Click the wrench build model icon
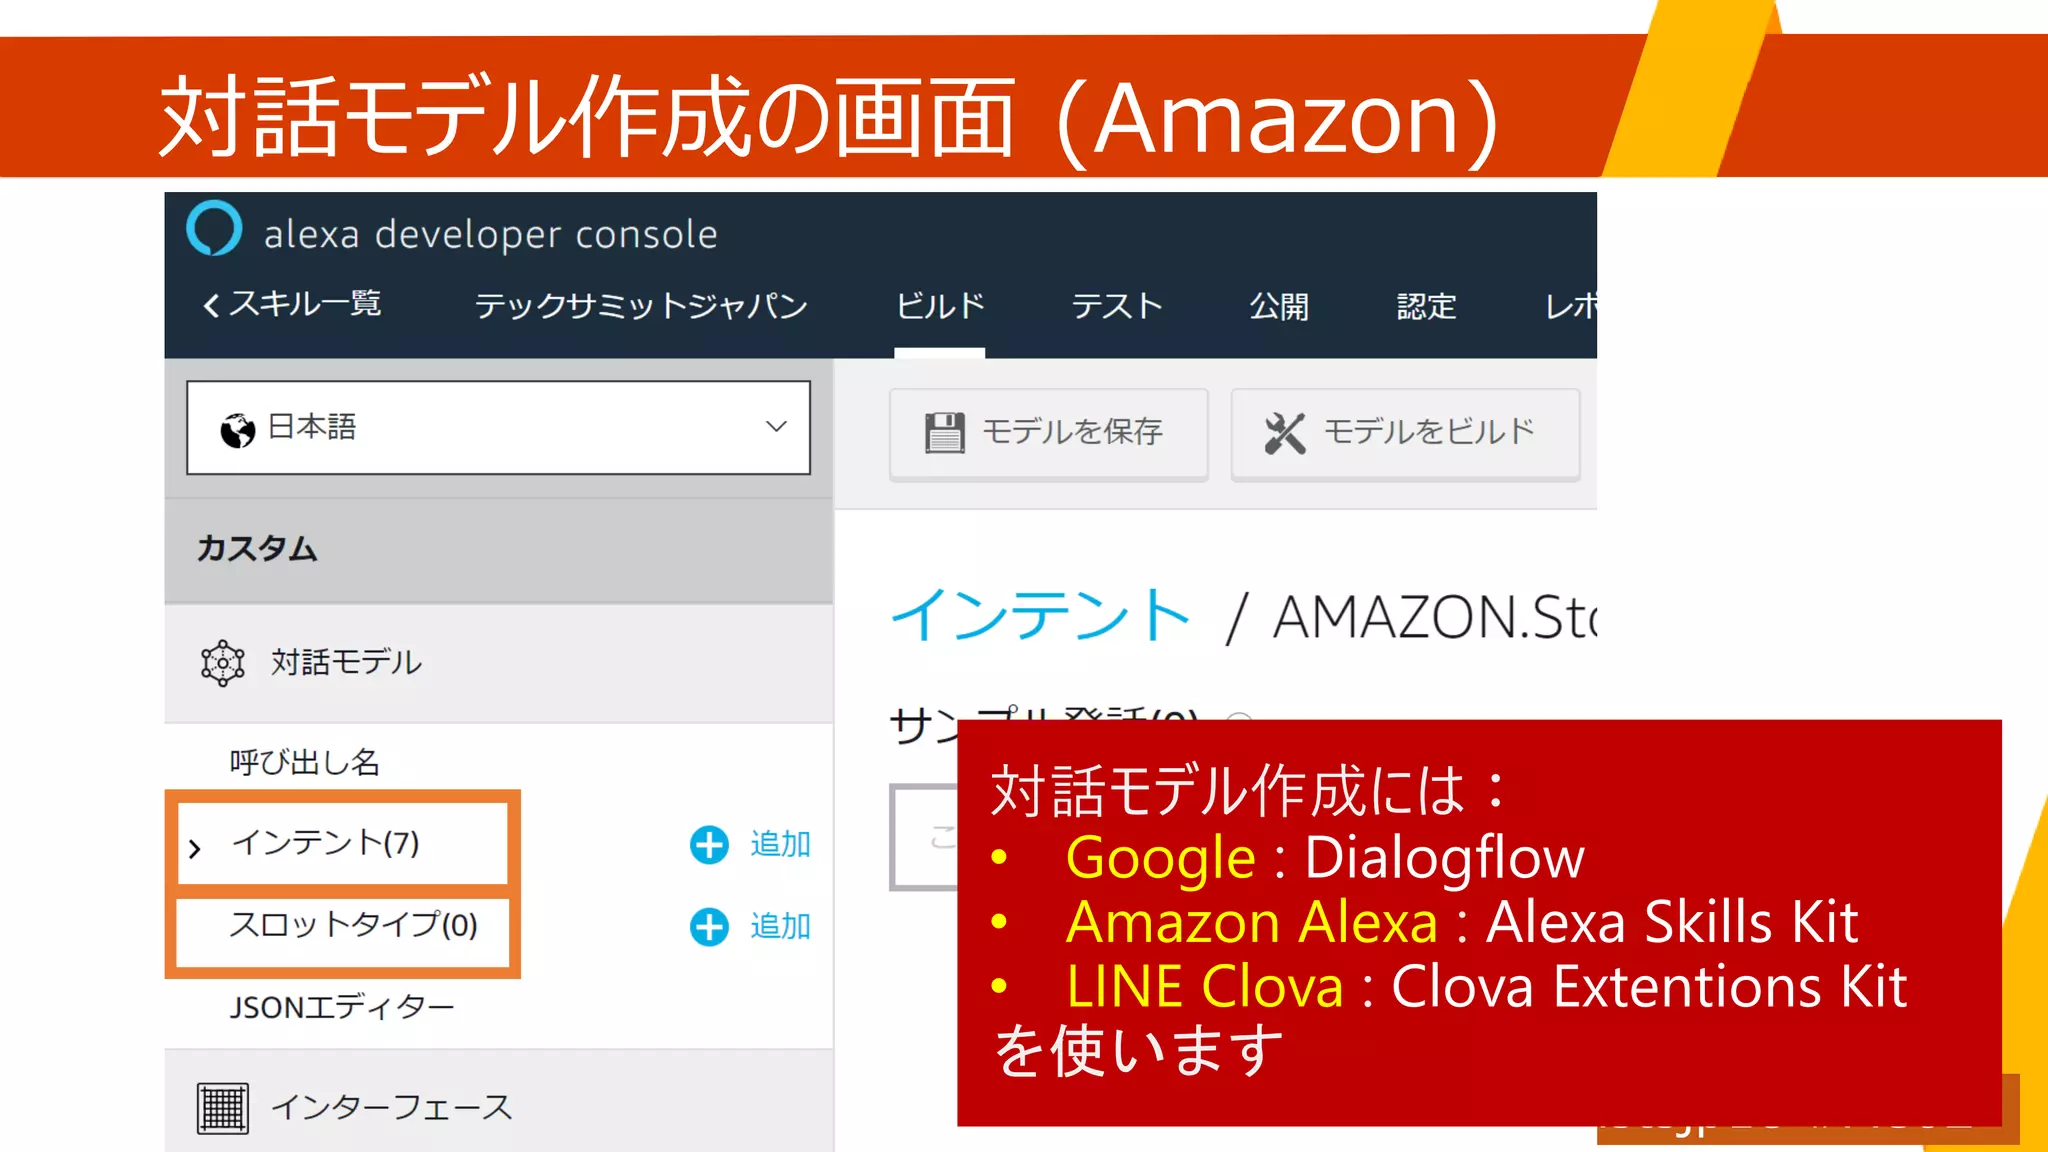The width and height of the screenshot is (2048, 1152). pos(1285,432)
